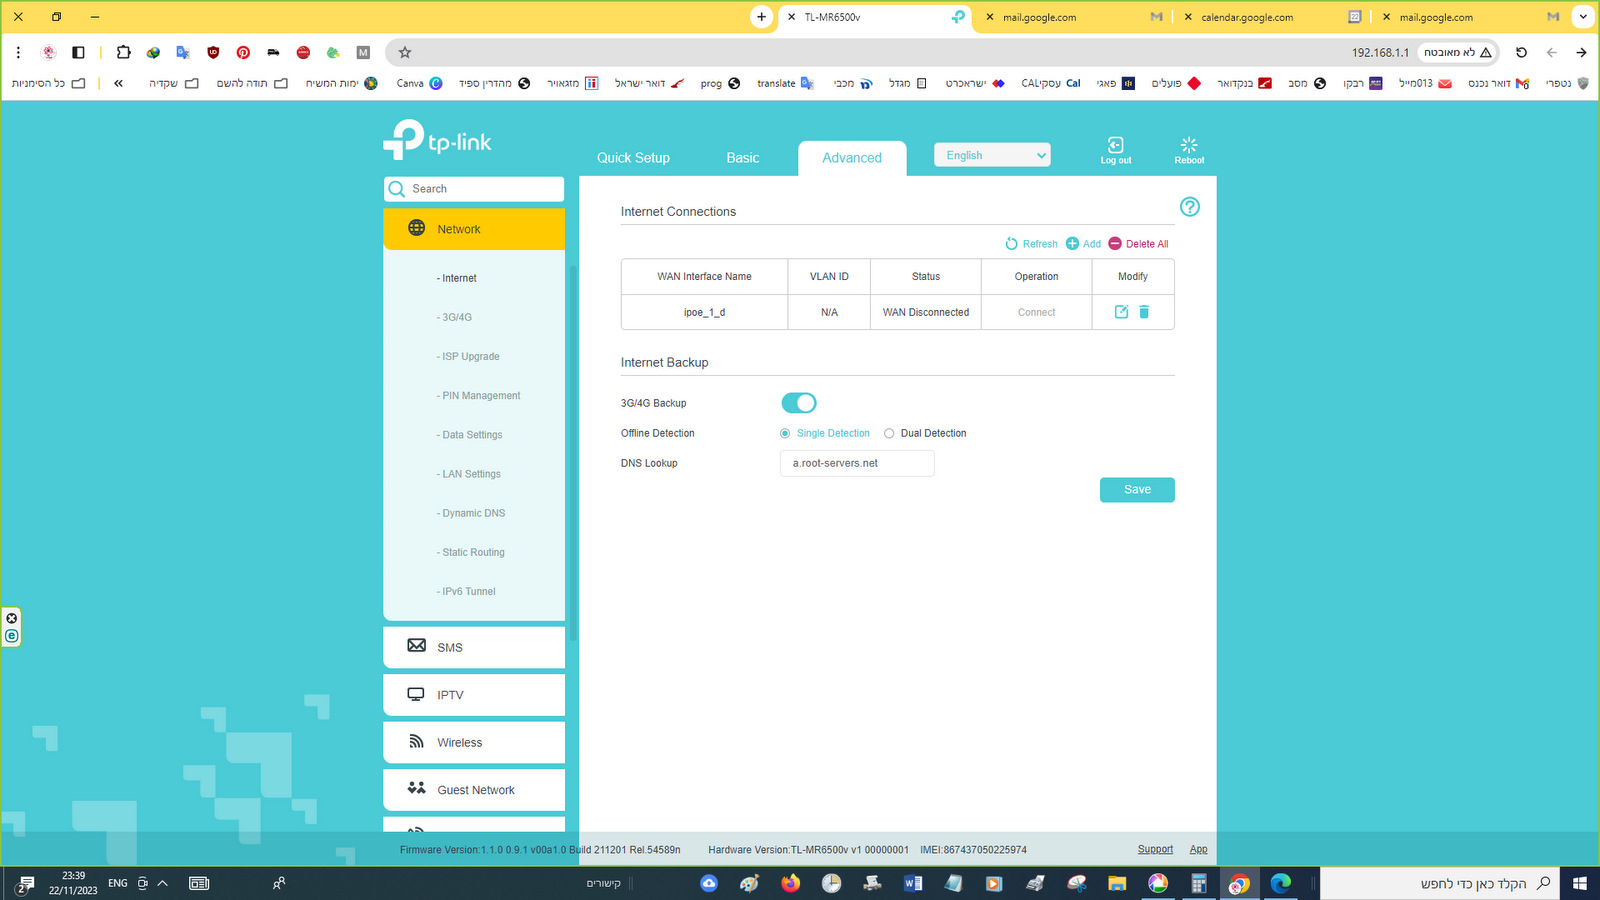Expand the browser tab search dropdown arrow
Image resolution: width=1600 pixels, height=900 pixels.
pos(1583,17)
